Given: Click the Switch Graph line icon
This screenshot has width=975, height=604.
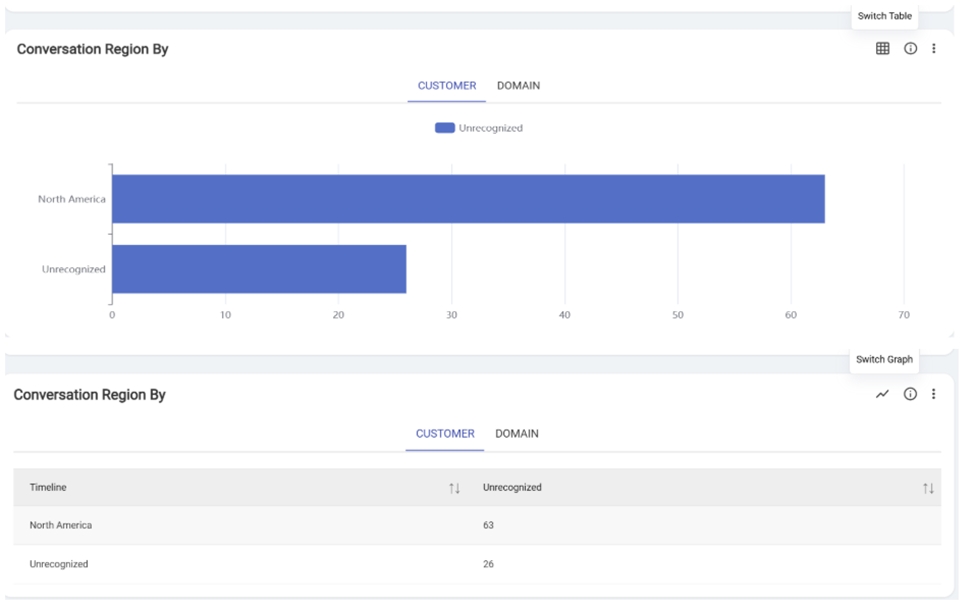Looking at the screenshot, I should click(882, 394).
